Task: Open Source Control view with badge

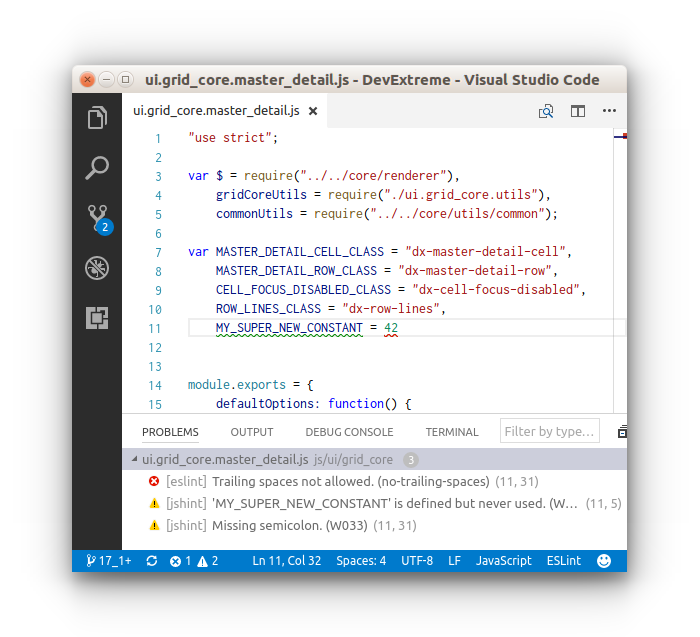Action: (97, 218)
